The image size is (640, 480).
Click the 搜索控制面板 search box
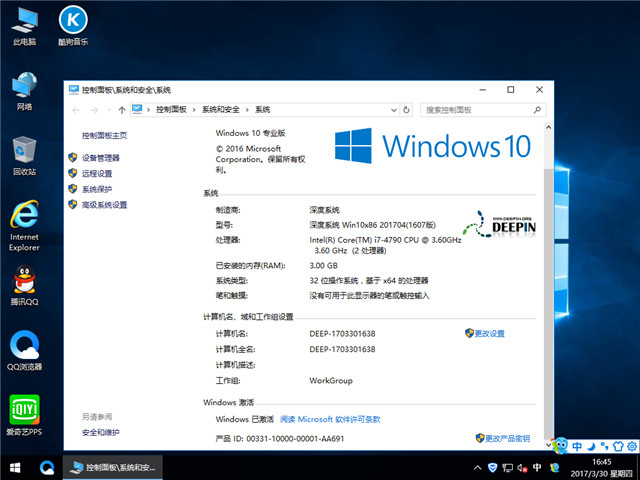483,110
